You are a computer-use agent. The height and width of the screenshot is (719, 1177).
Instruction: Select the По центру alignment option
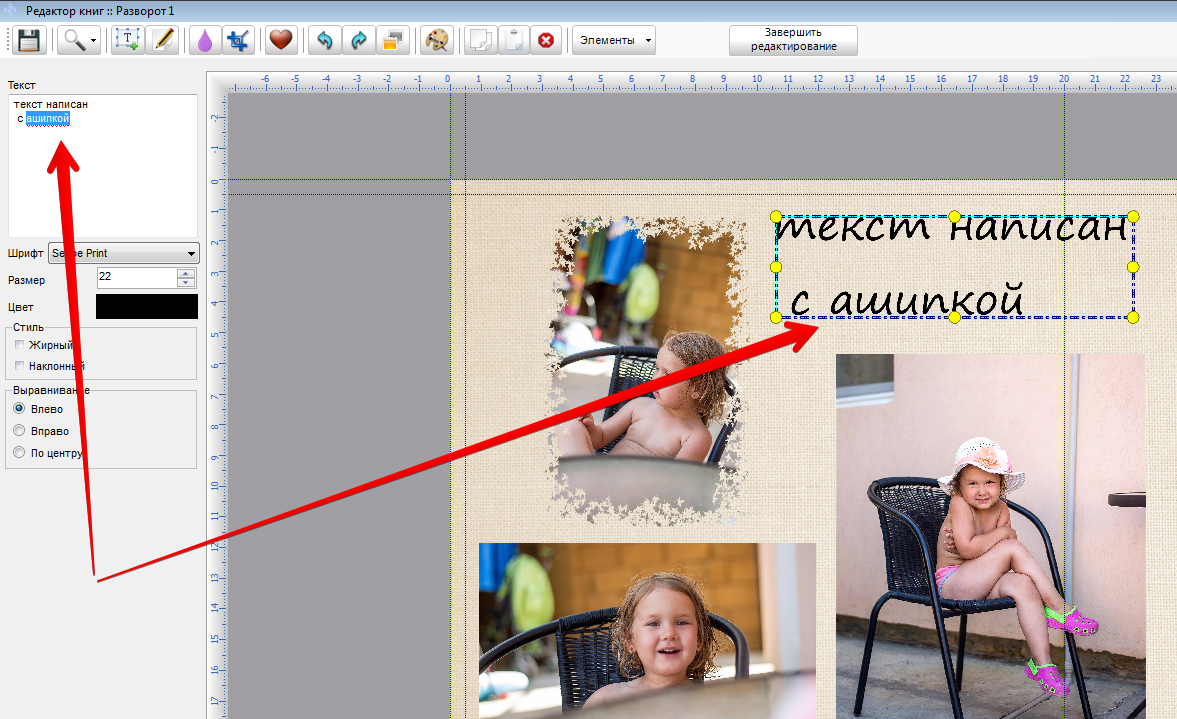(x=19, y=453)
